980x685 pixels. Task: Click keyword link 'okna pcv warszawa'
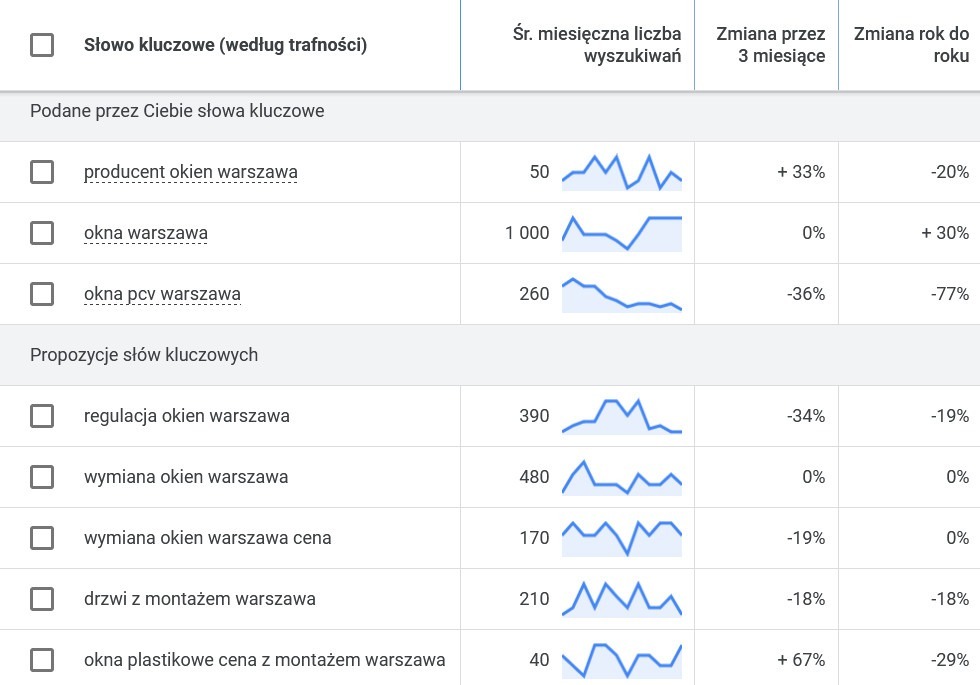coord(162,294)
